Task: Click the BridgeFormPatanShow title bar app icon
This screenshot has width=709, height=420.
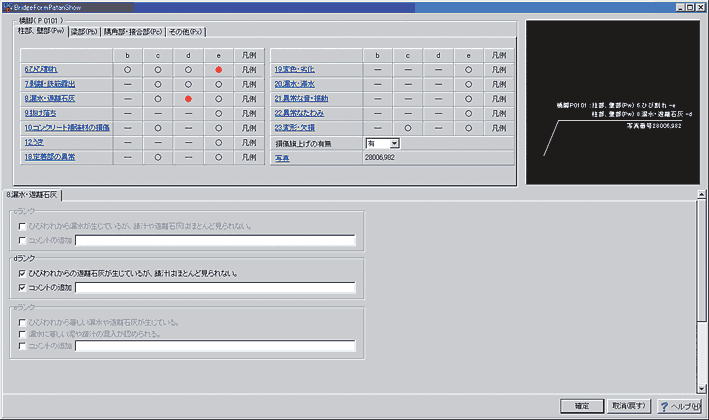Action: (7, 7)
